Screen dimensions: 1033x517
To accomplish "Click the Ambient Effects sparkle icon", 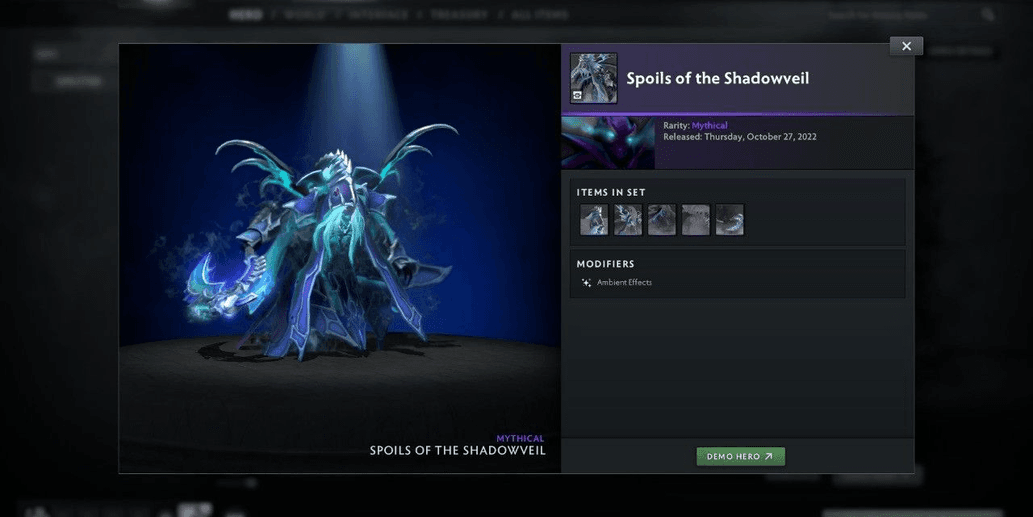I will [586, 283].
